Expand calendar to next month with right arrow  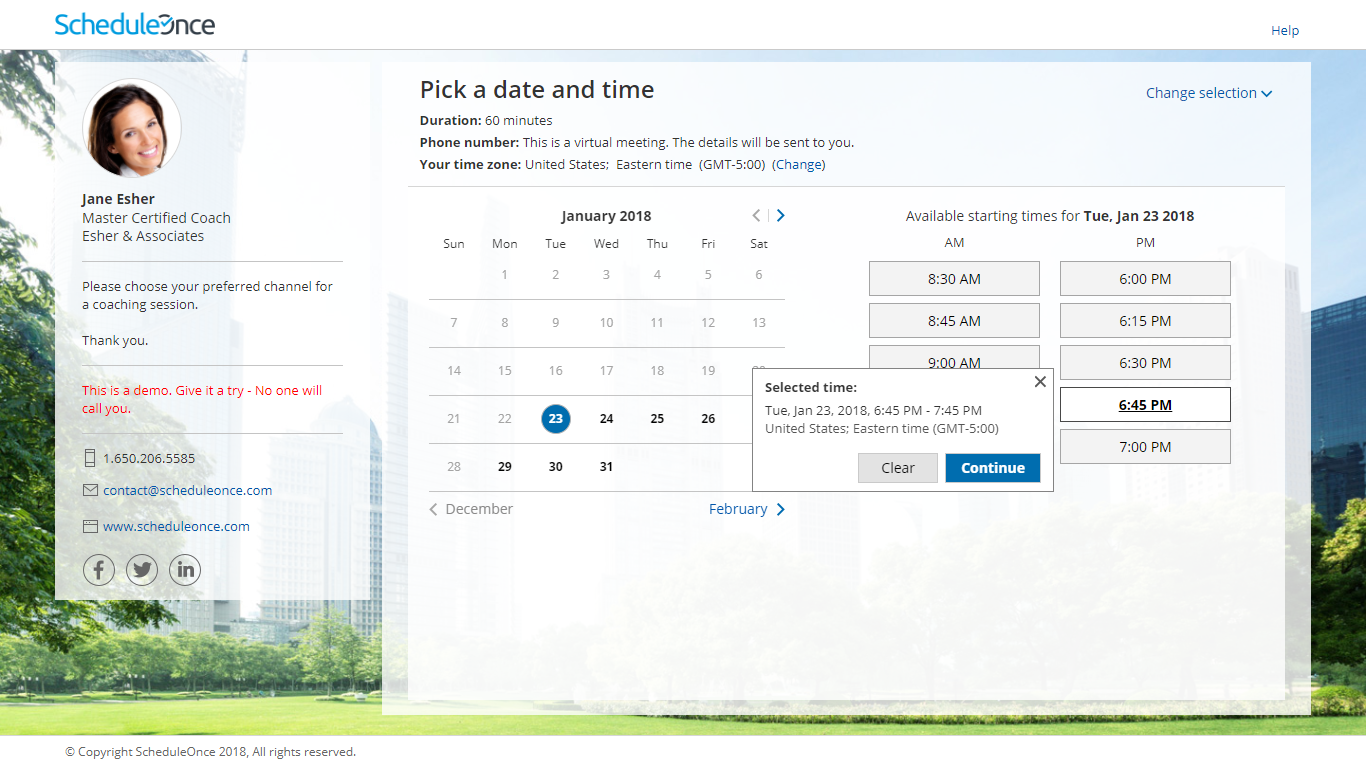[780, 214]
